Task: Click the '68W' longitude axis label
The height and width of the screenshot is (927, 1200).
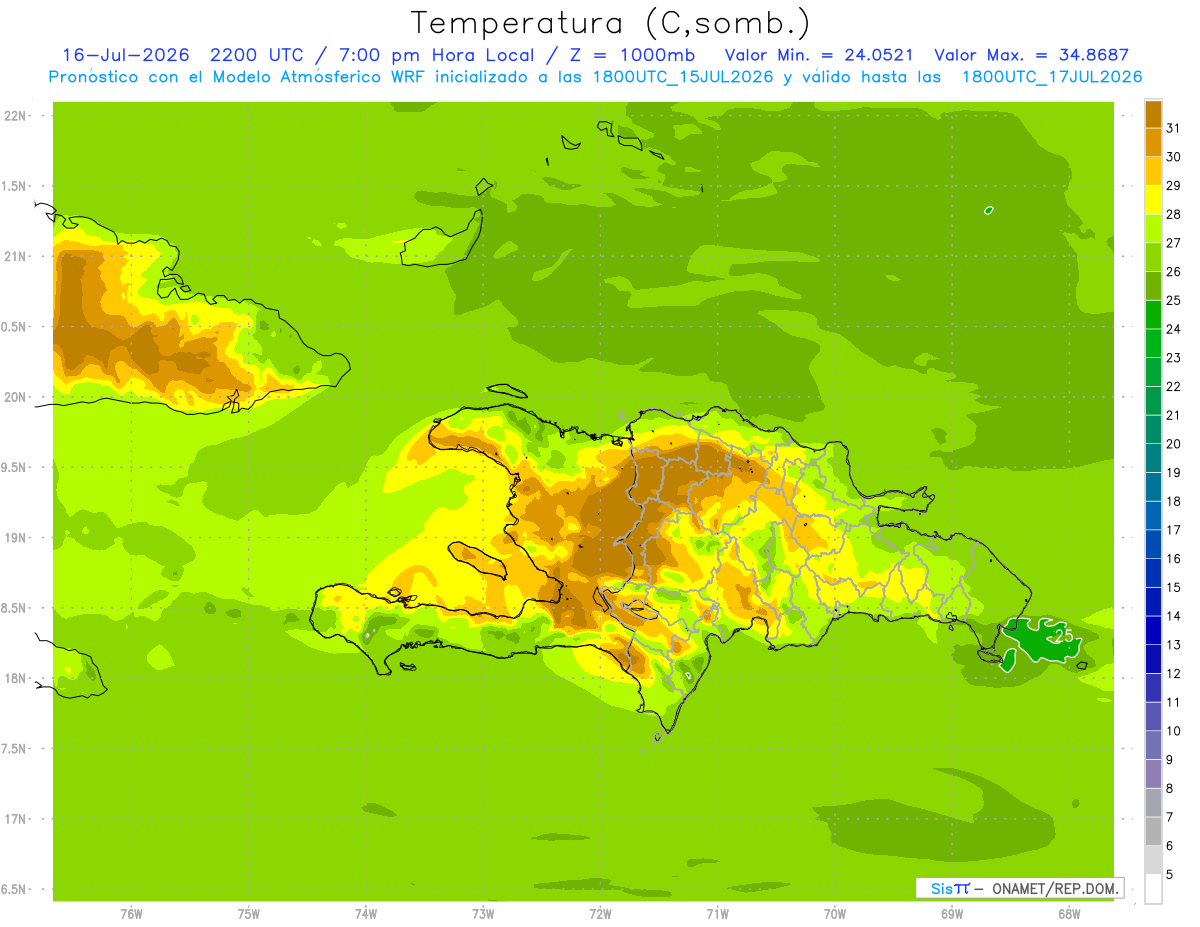Action: [x=1069, y=913]
